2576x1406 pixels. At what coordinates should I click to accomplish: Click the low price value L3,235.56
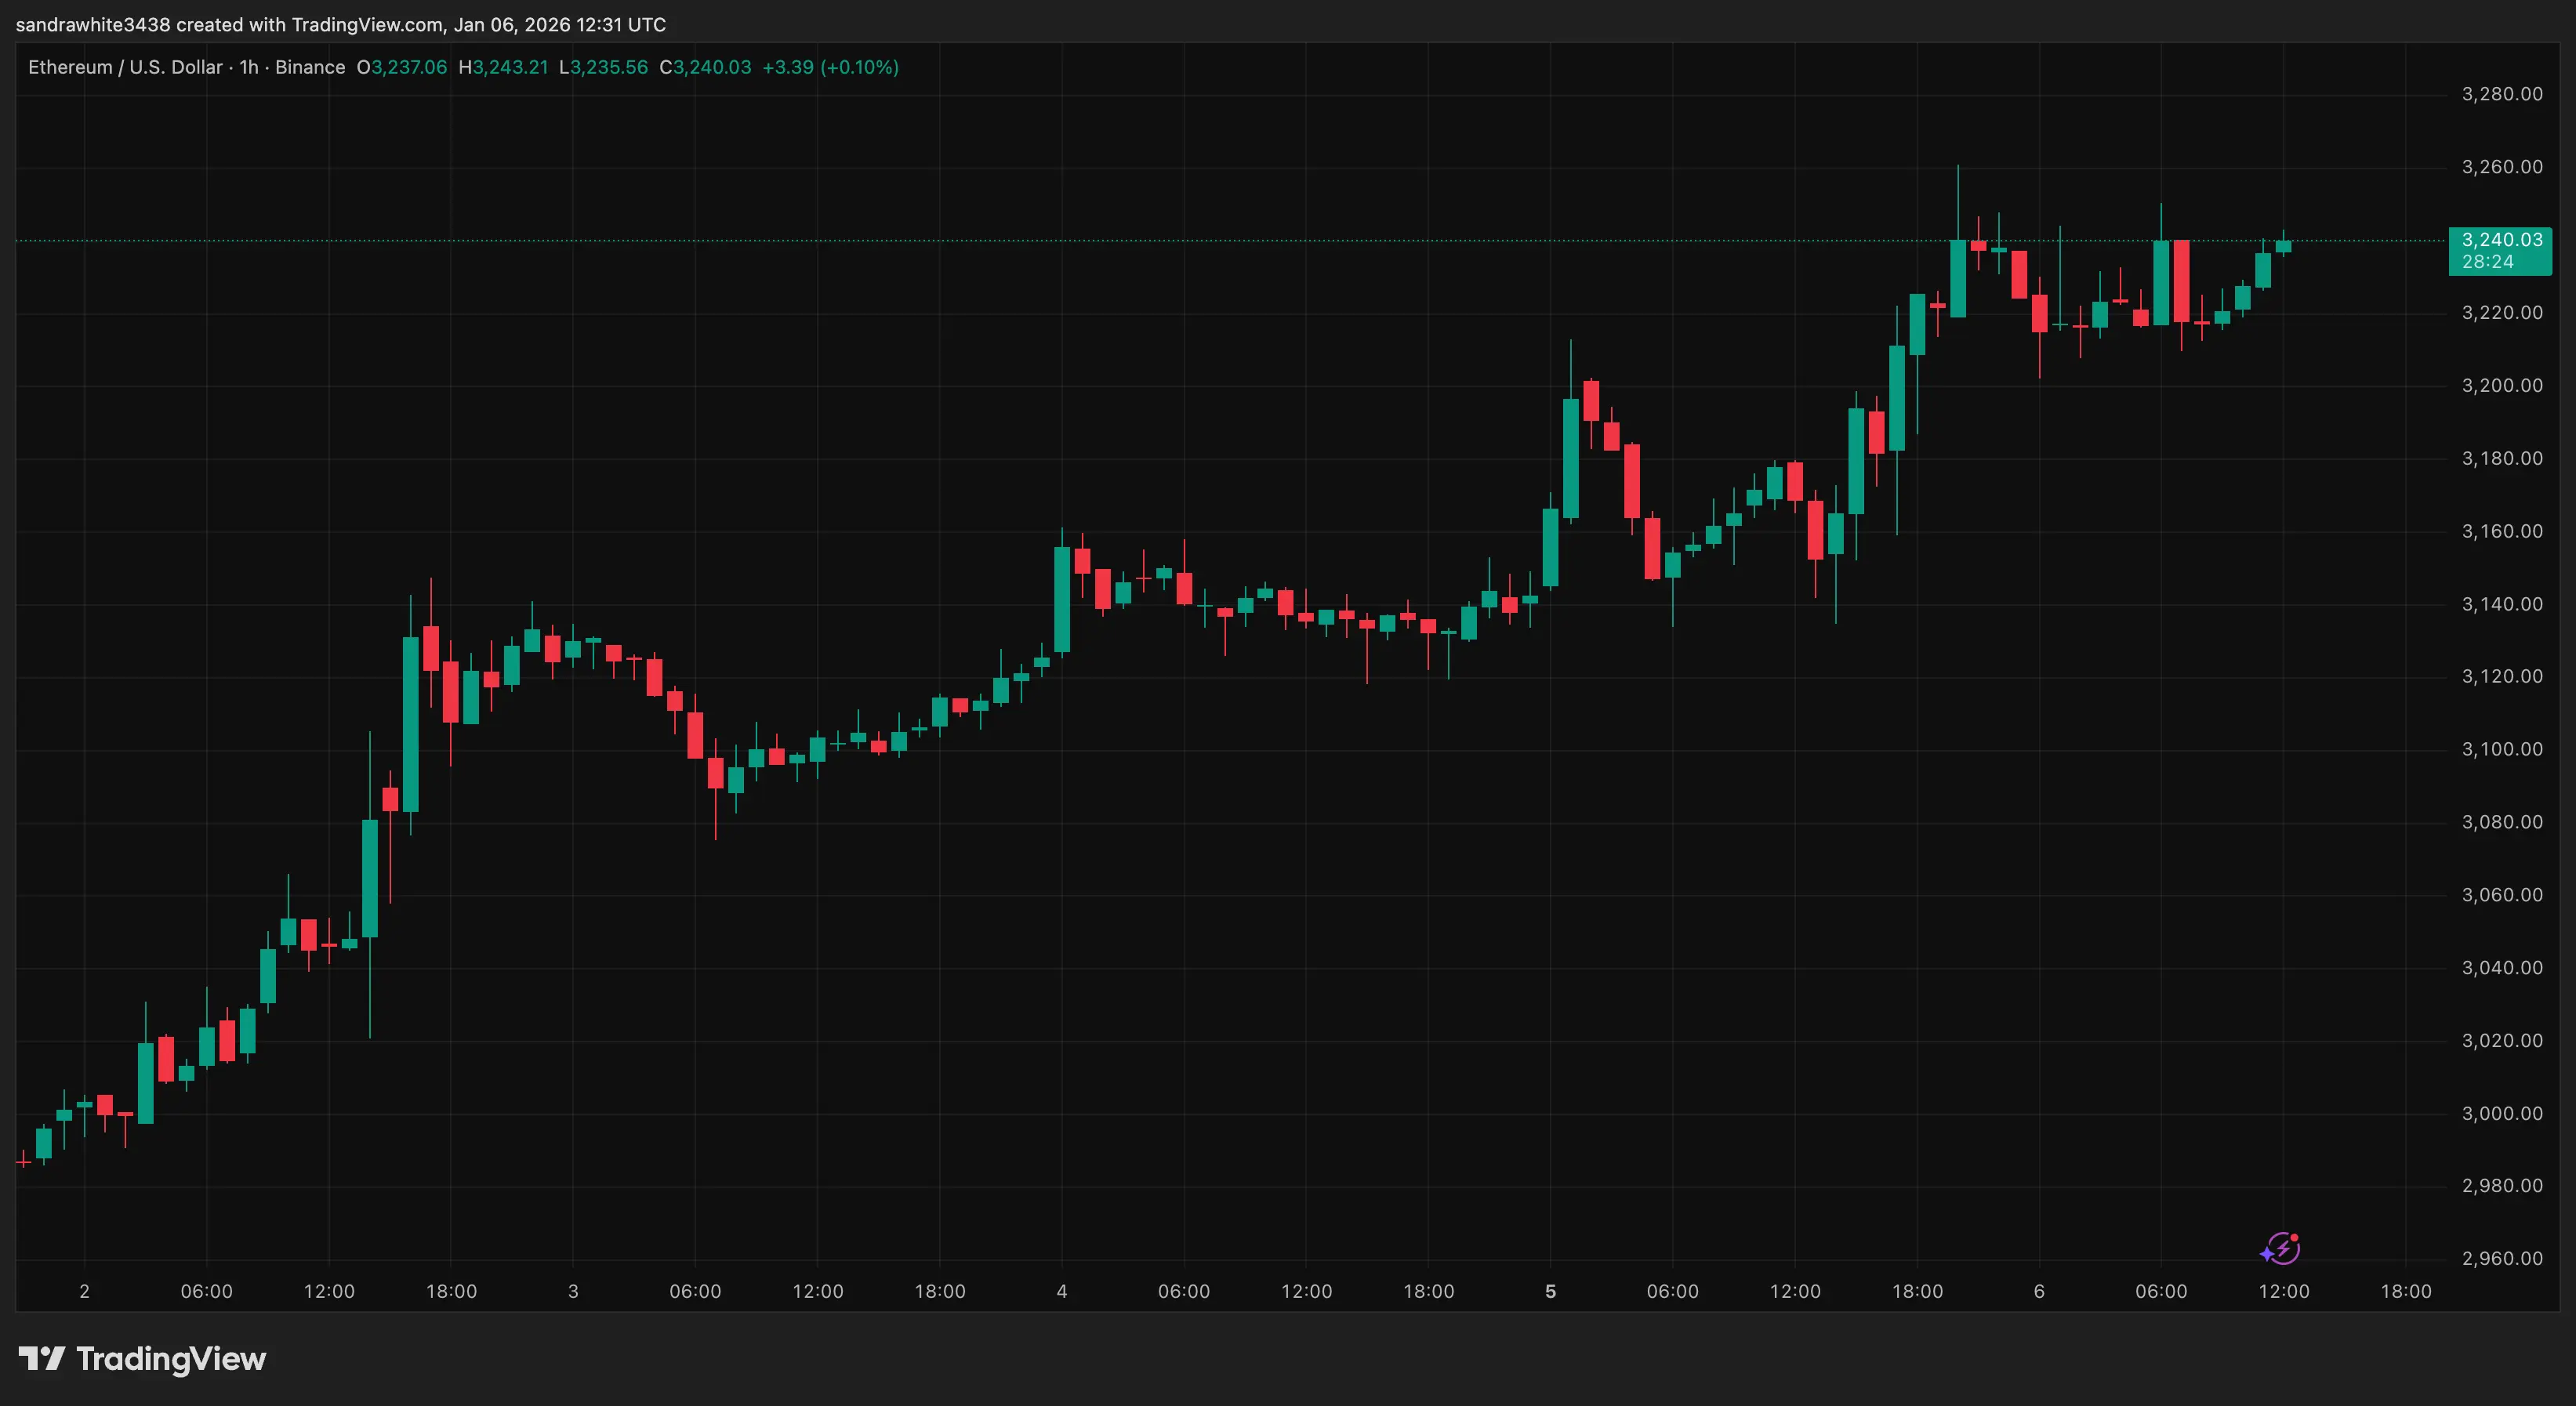coord(604,67)
